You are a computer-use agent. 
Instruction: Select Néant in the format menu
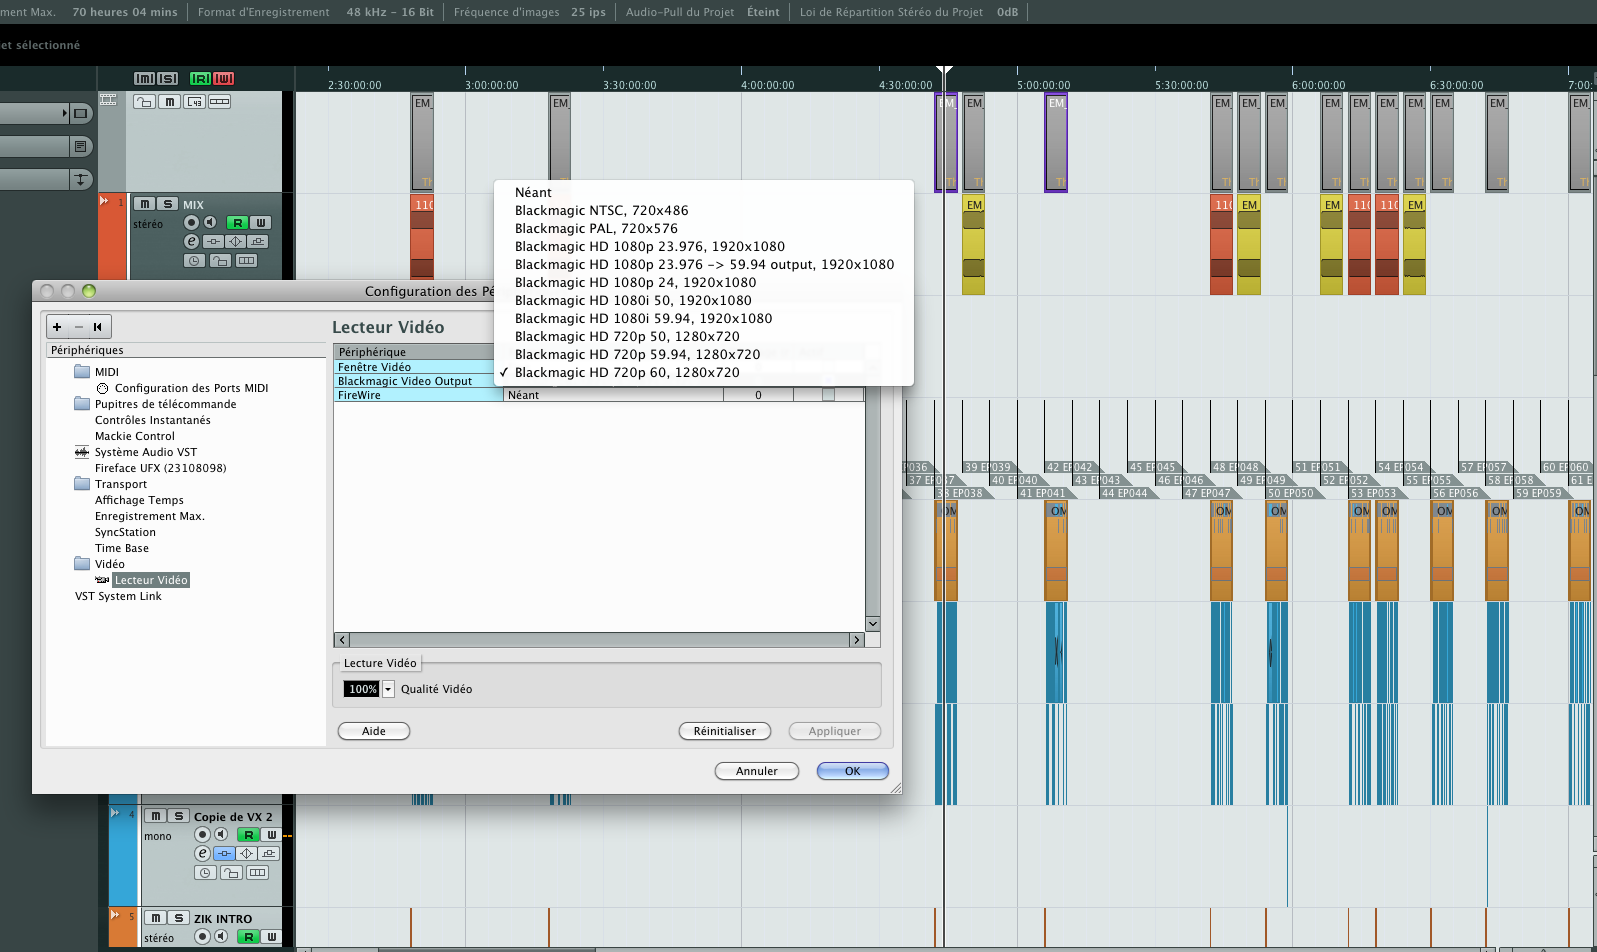point(533,192)
